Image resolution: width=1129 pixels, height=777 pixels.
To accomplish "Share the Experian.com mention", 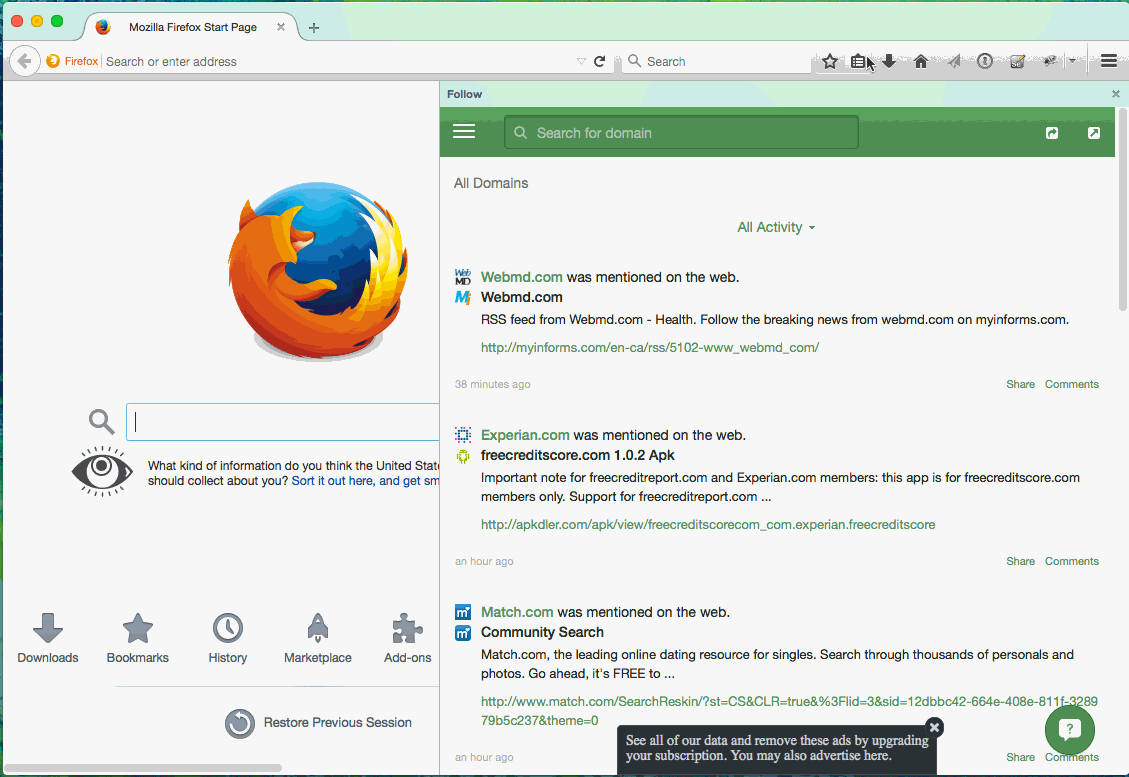I will click(x=1020, y=561).
